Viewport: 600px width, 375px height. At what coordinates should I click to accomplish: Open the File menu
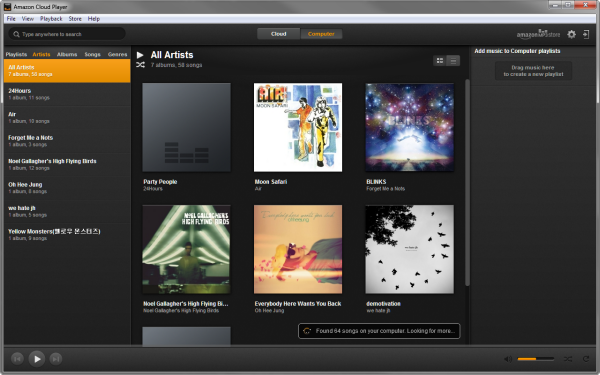coord(11,19)
